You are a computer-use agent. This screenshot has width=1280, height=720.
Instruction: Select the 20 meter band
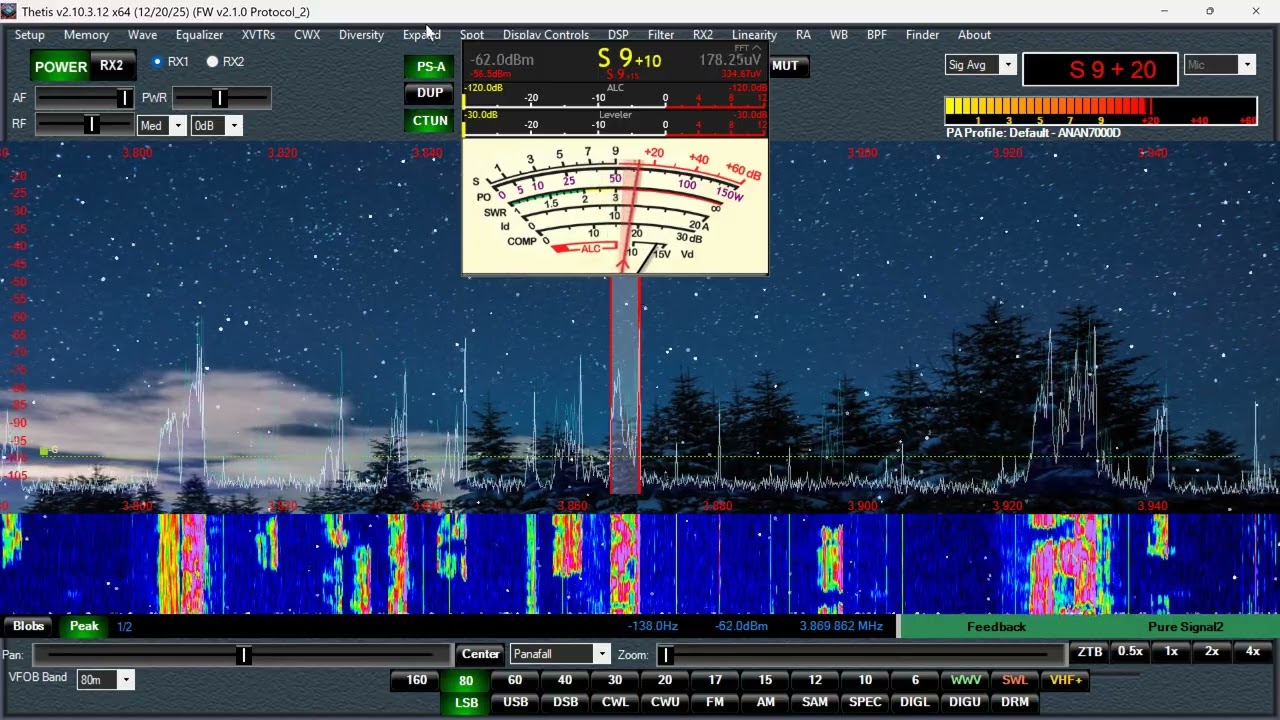click(x=665, y=680)
